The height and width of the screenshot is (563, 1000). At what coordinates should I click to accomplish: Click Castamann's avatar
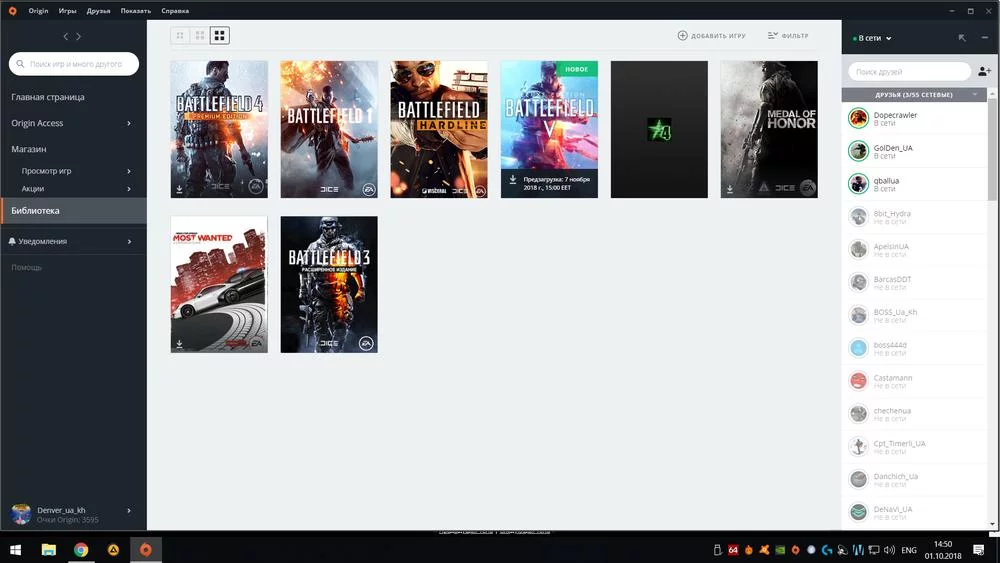[x=858, y=381]
